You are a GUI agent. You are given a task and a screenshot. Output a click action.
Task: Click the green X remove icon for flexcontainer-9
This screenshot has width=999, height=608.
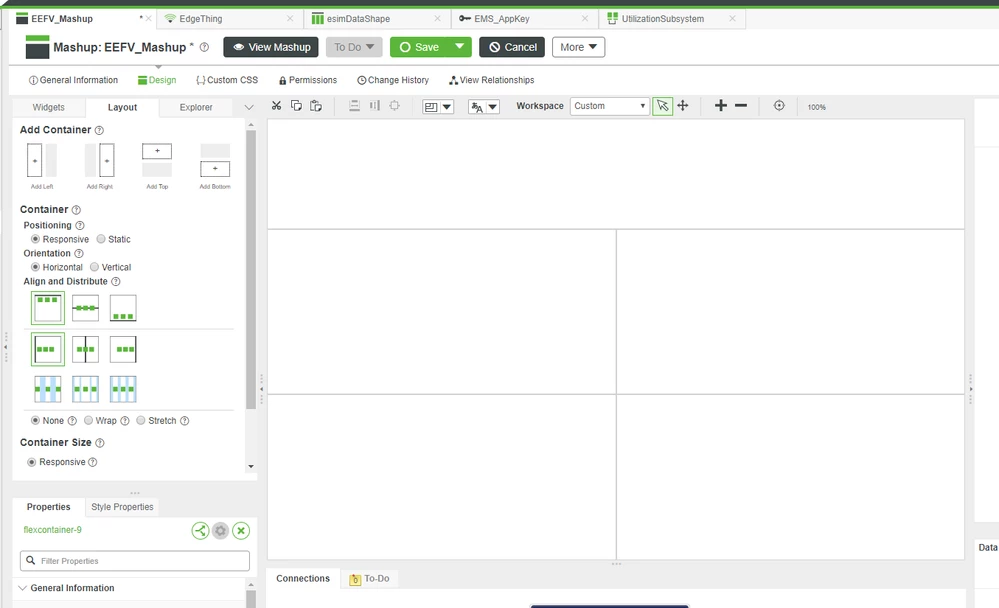coord(241,530)
